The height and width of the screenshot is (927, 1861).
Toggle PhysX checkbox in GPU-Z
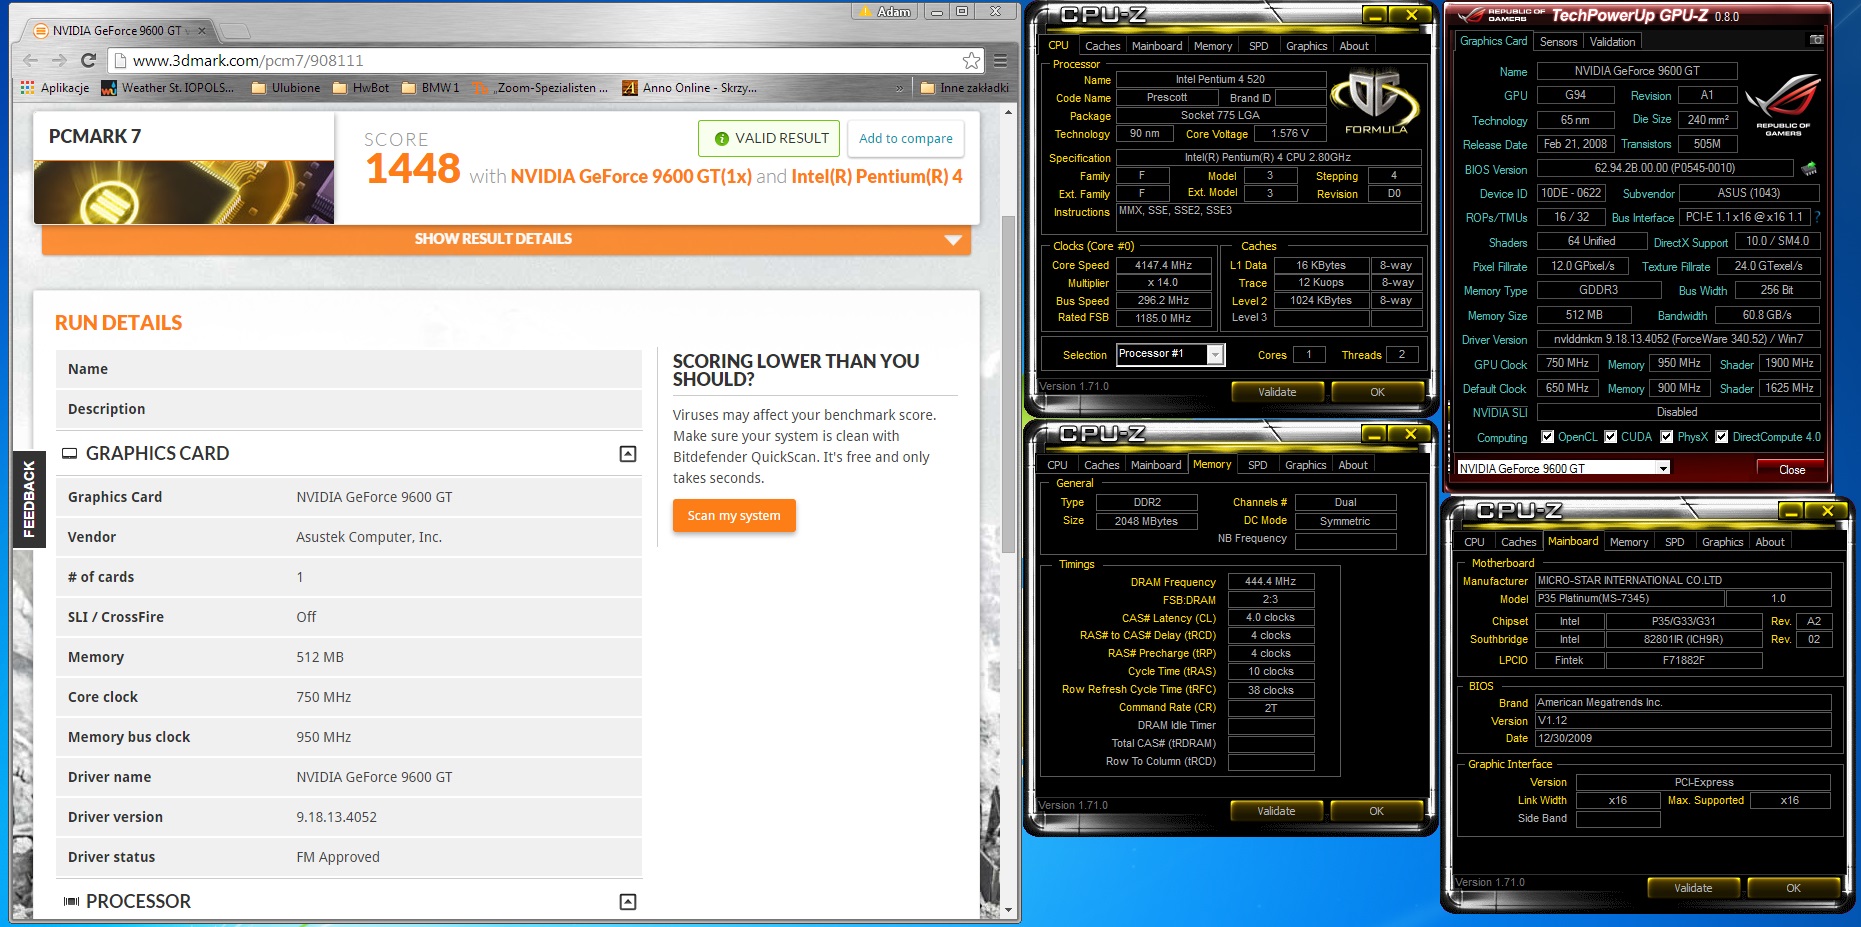click(x=1667, y=437)
